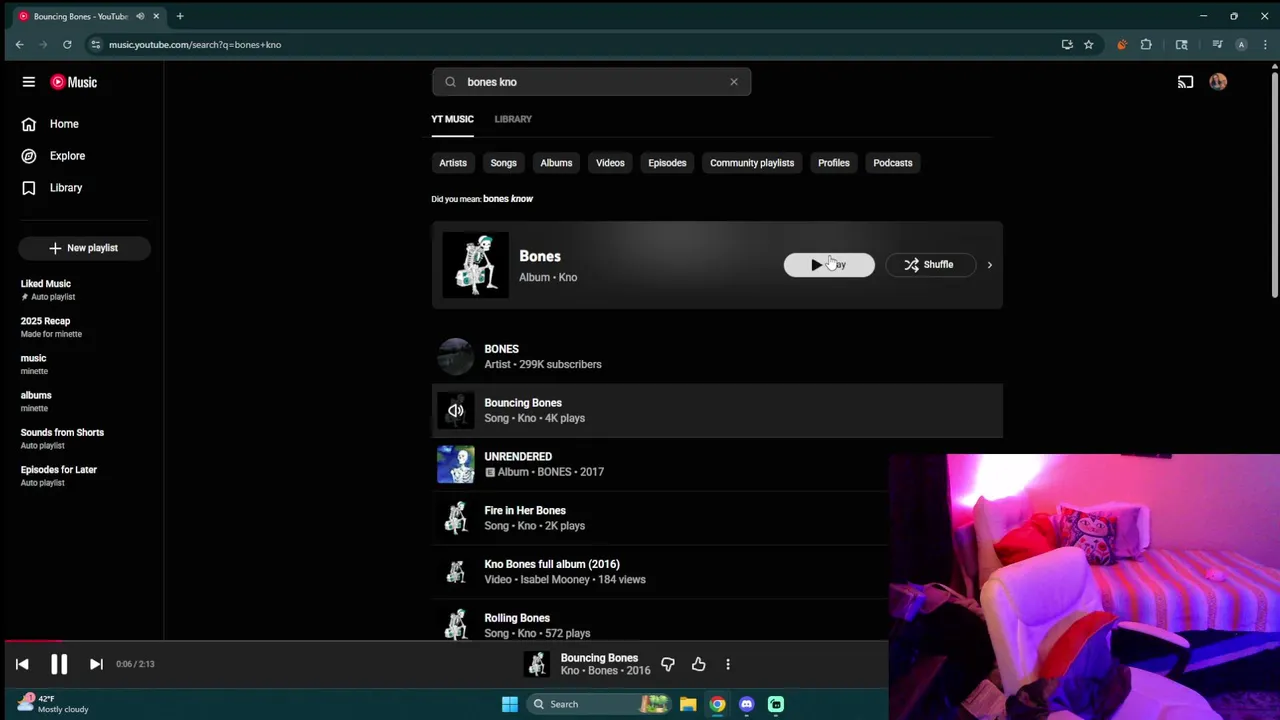Screen dimensions: 1280x720
Task: Click the 'bones know' search suggestion
Action: point(508,199)
